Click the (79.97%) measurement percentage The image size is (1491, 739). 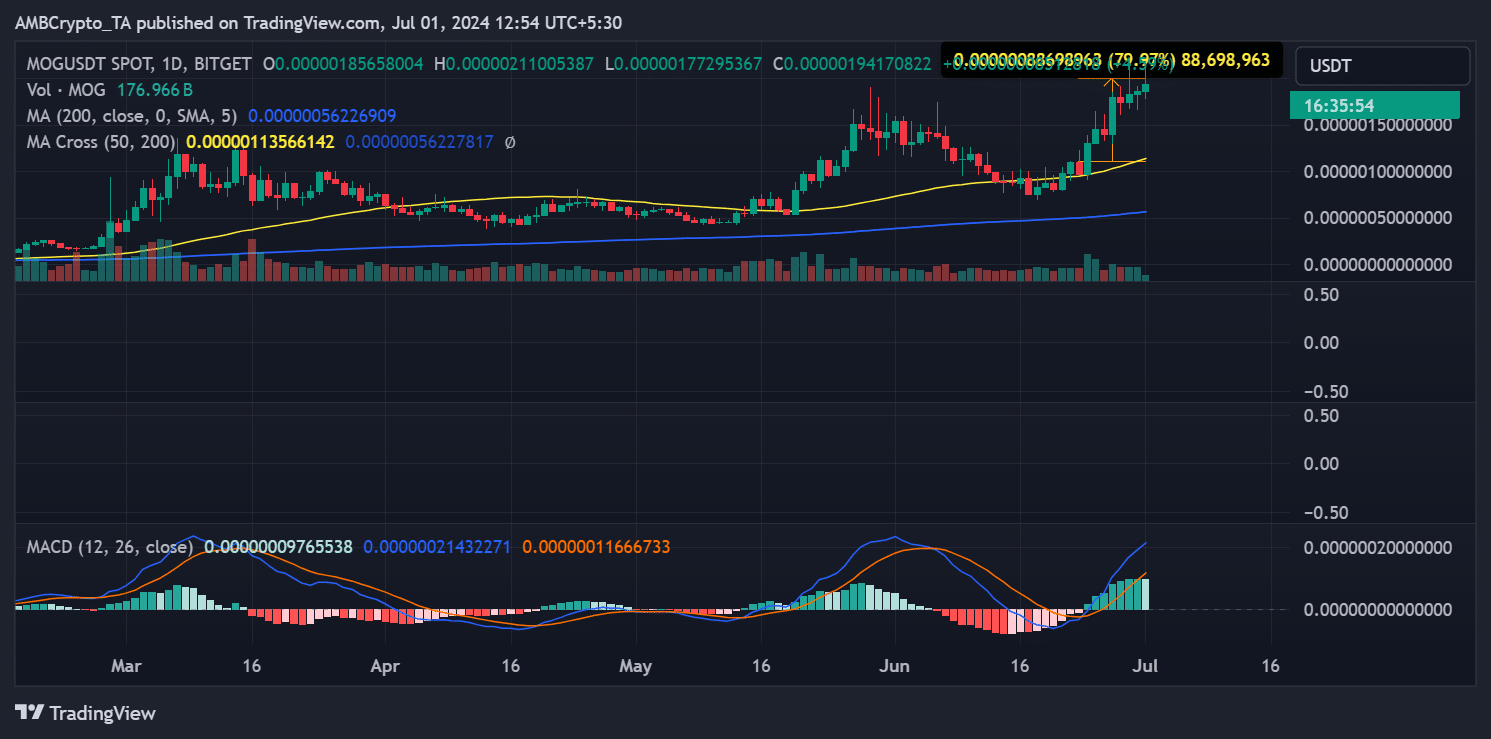click(1141, 60)
